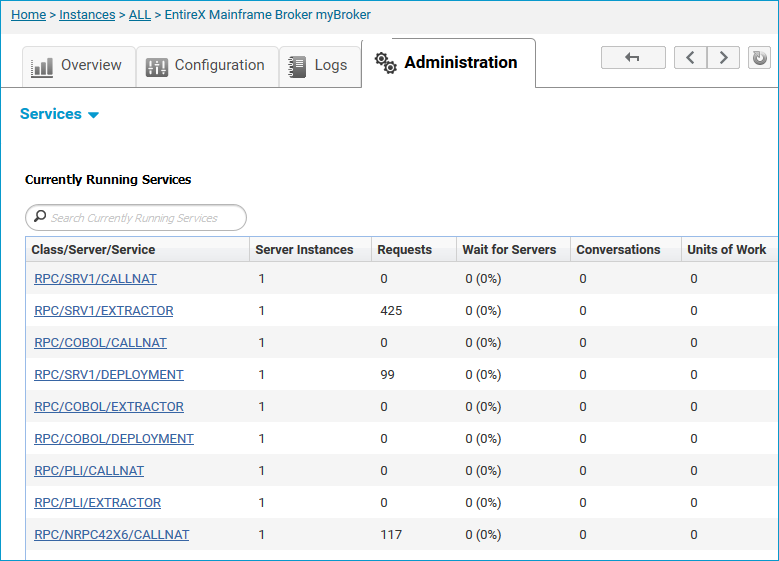Click the ALL breadcrumb link
779x561 pixels.
point(140,15)
